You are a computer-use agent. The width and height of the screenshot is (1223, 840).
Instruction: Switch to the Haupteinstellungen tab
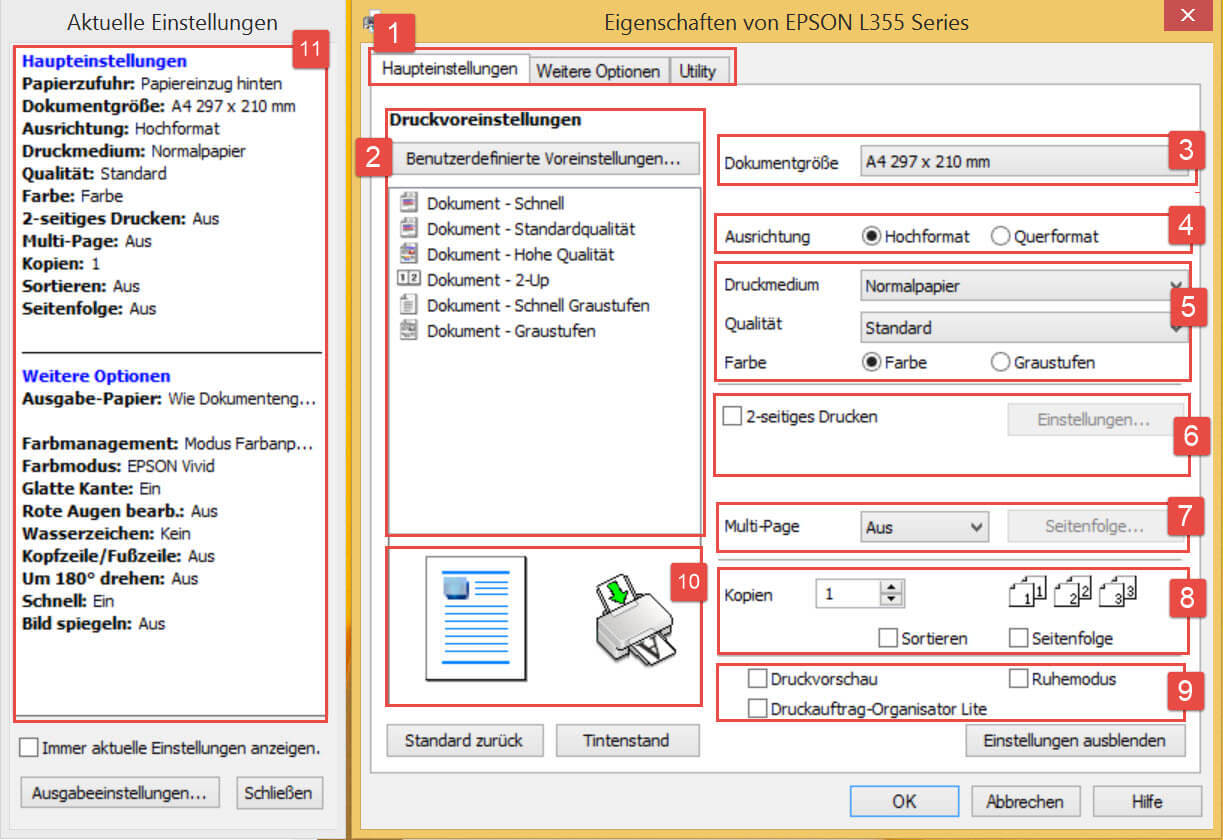[449, 69]
